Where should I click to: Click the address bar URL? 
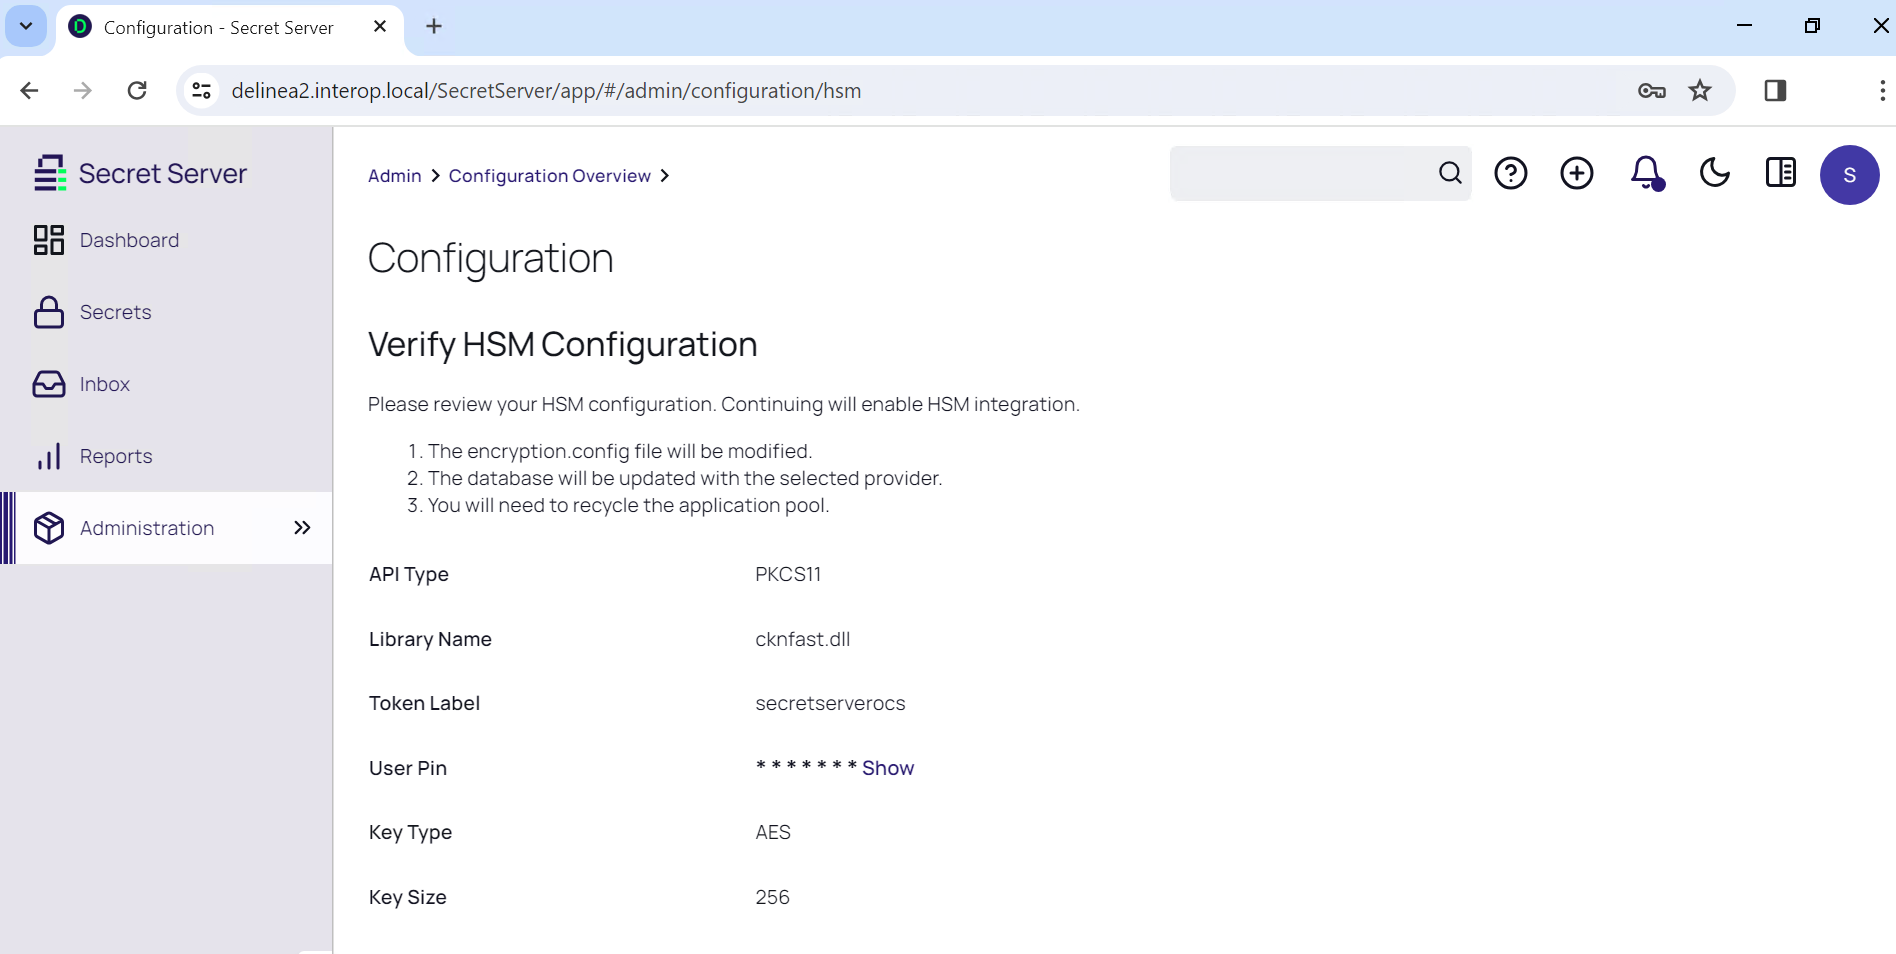(x=546, y=91)
